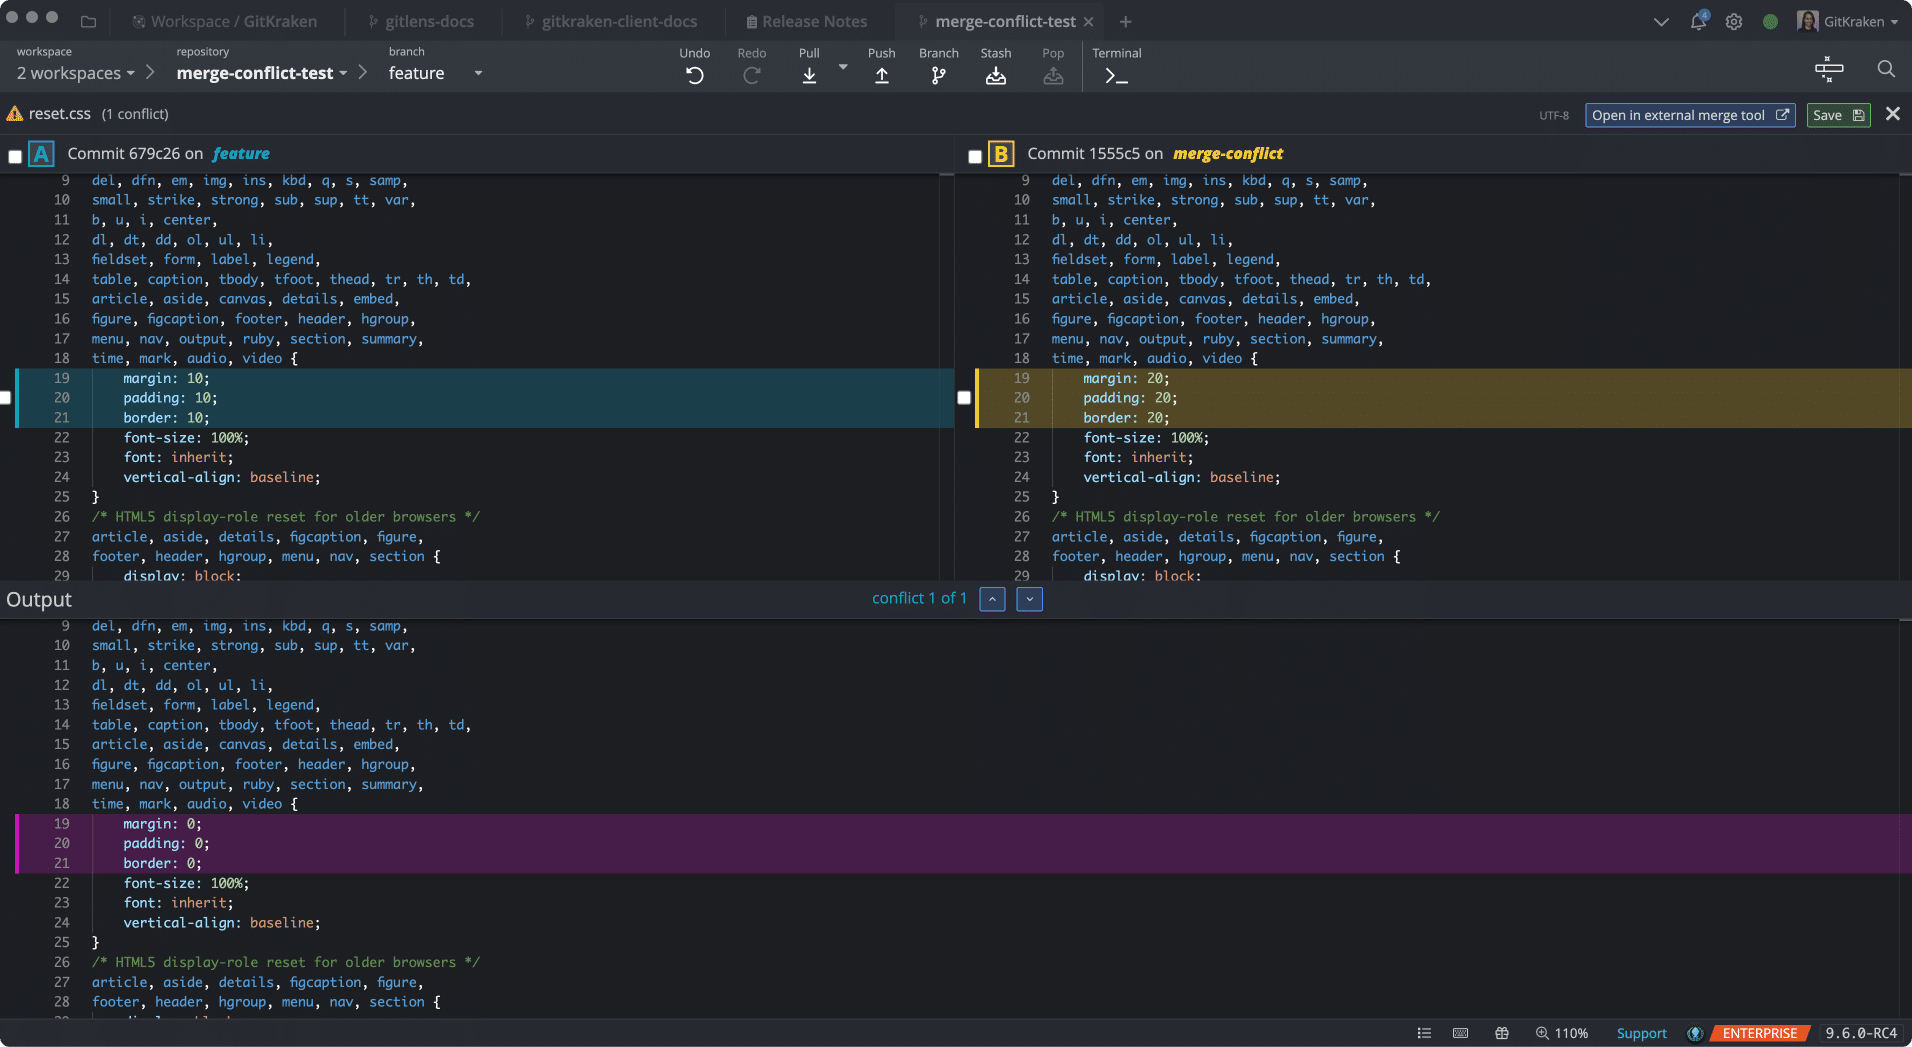Toggle the list view icon in status bar
The width and height of the screenshot is (1912, 1047).
pyautogui.click(x=1424, y=1033)
